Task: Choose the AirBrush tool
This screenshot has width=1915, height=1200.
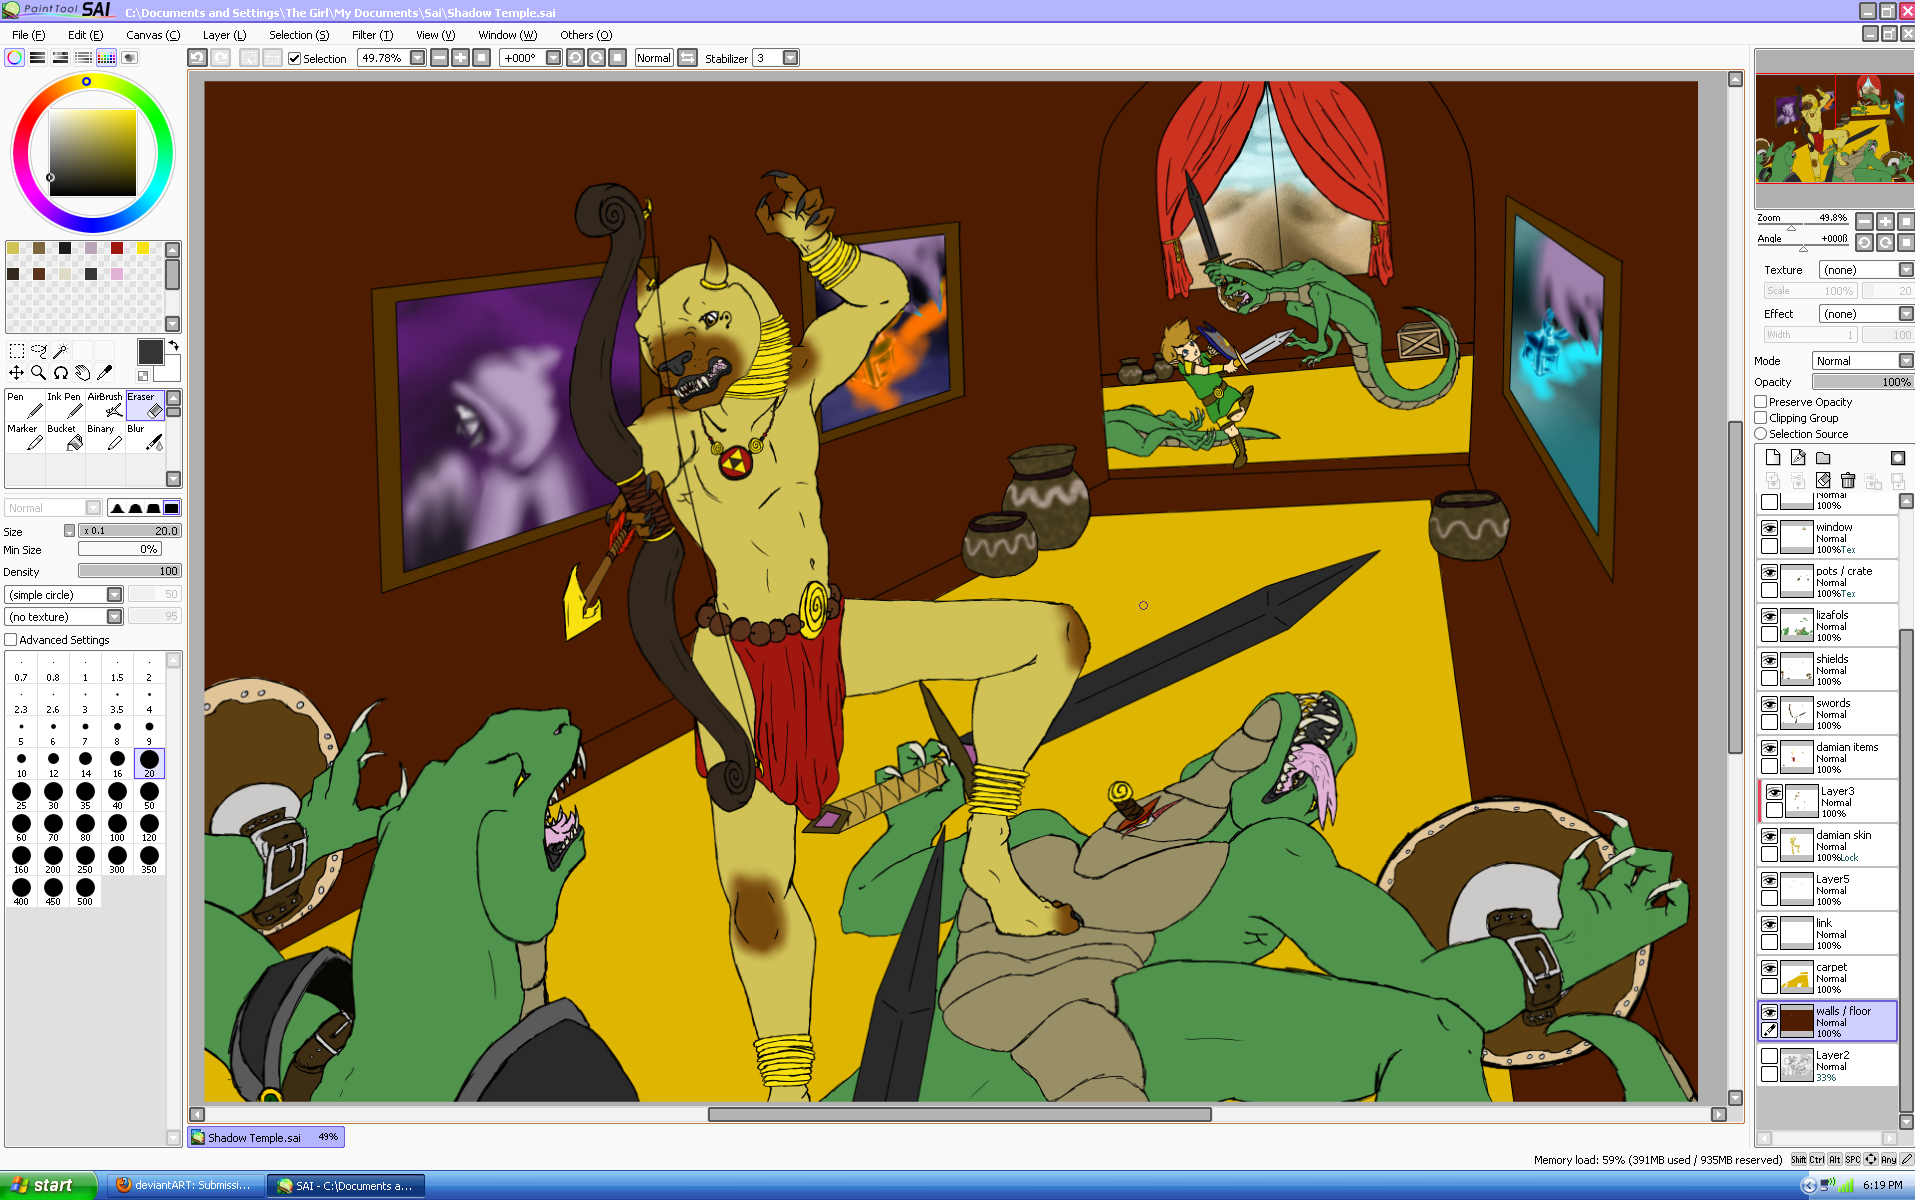Action: coord(105,405)
